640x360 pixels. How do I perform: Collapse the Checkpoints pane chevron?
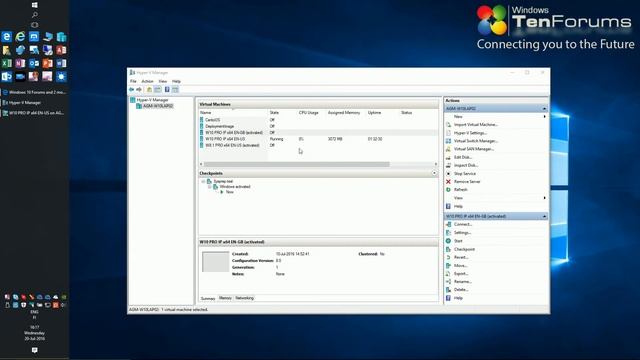[x=434, y=173]
